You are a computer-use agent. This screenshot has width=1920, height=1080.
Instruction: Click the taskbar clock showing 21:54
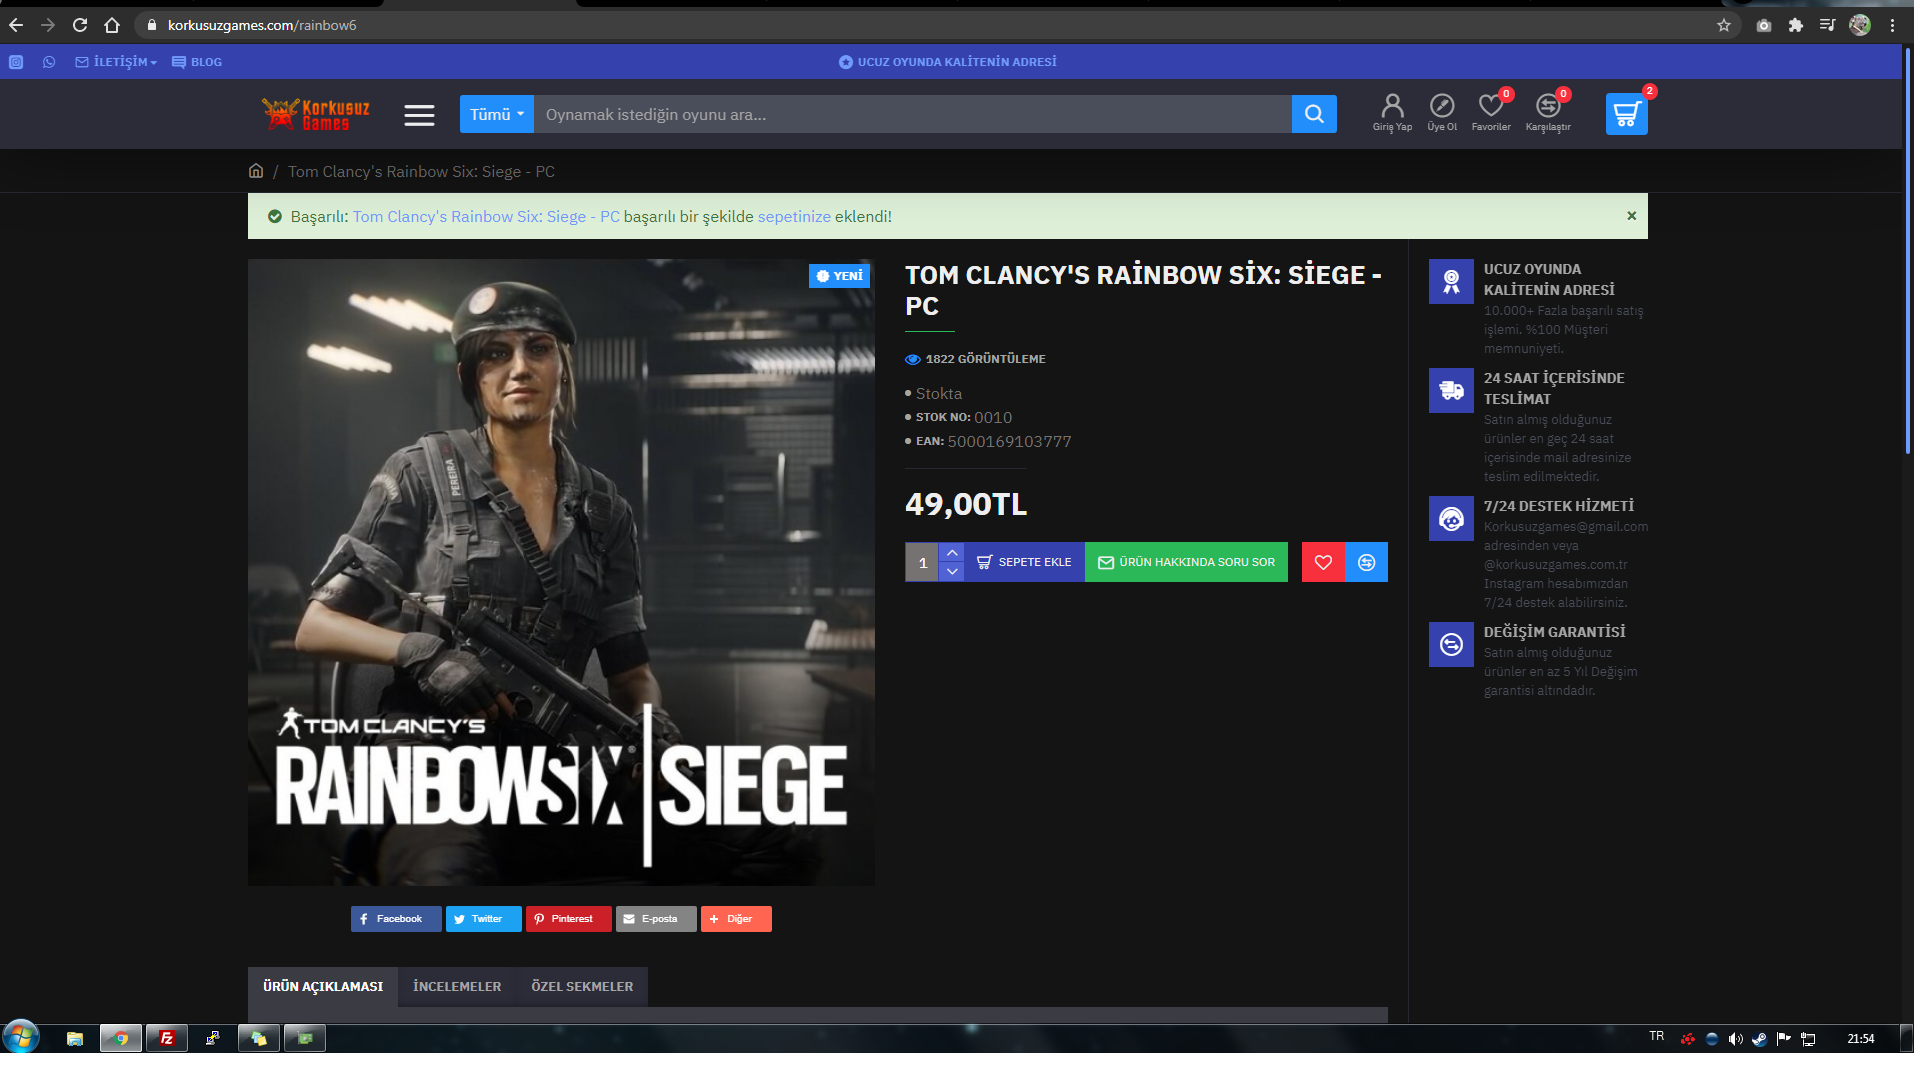1861,1039
